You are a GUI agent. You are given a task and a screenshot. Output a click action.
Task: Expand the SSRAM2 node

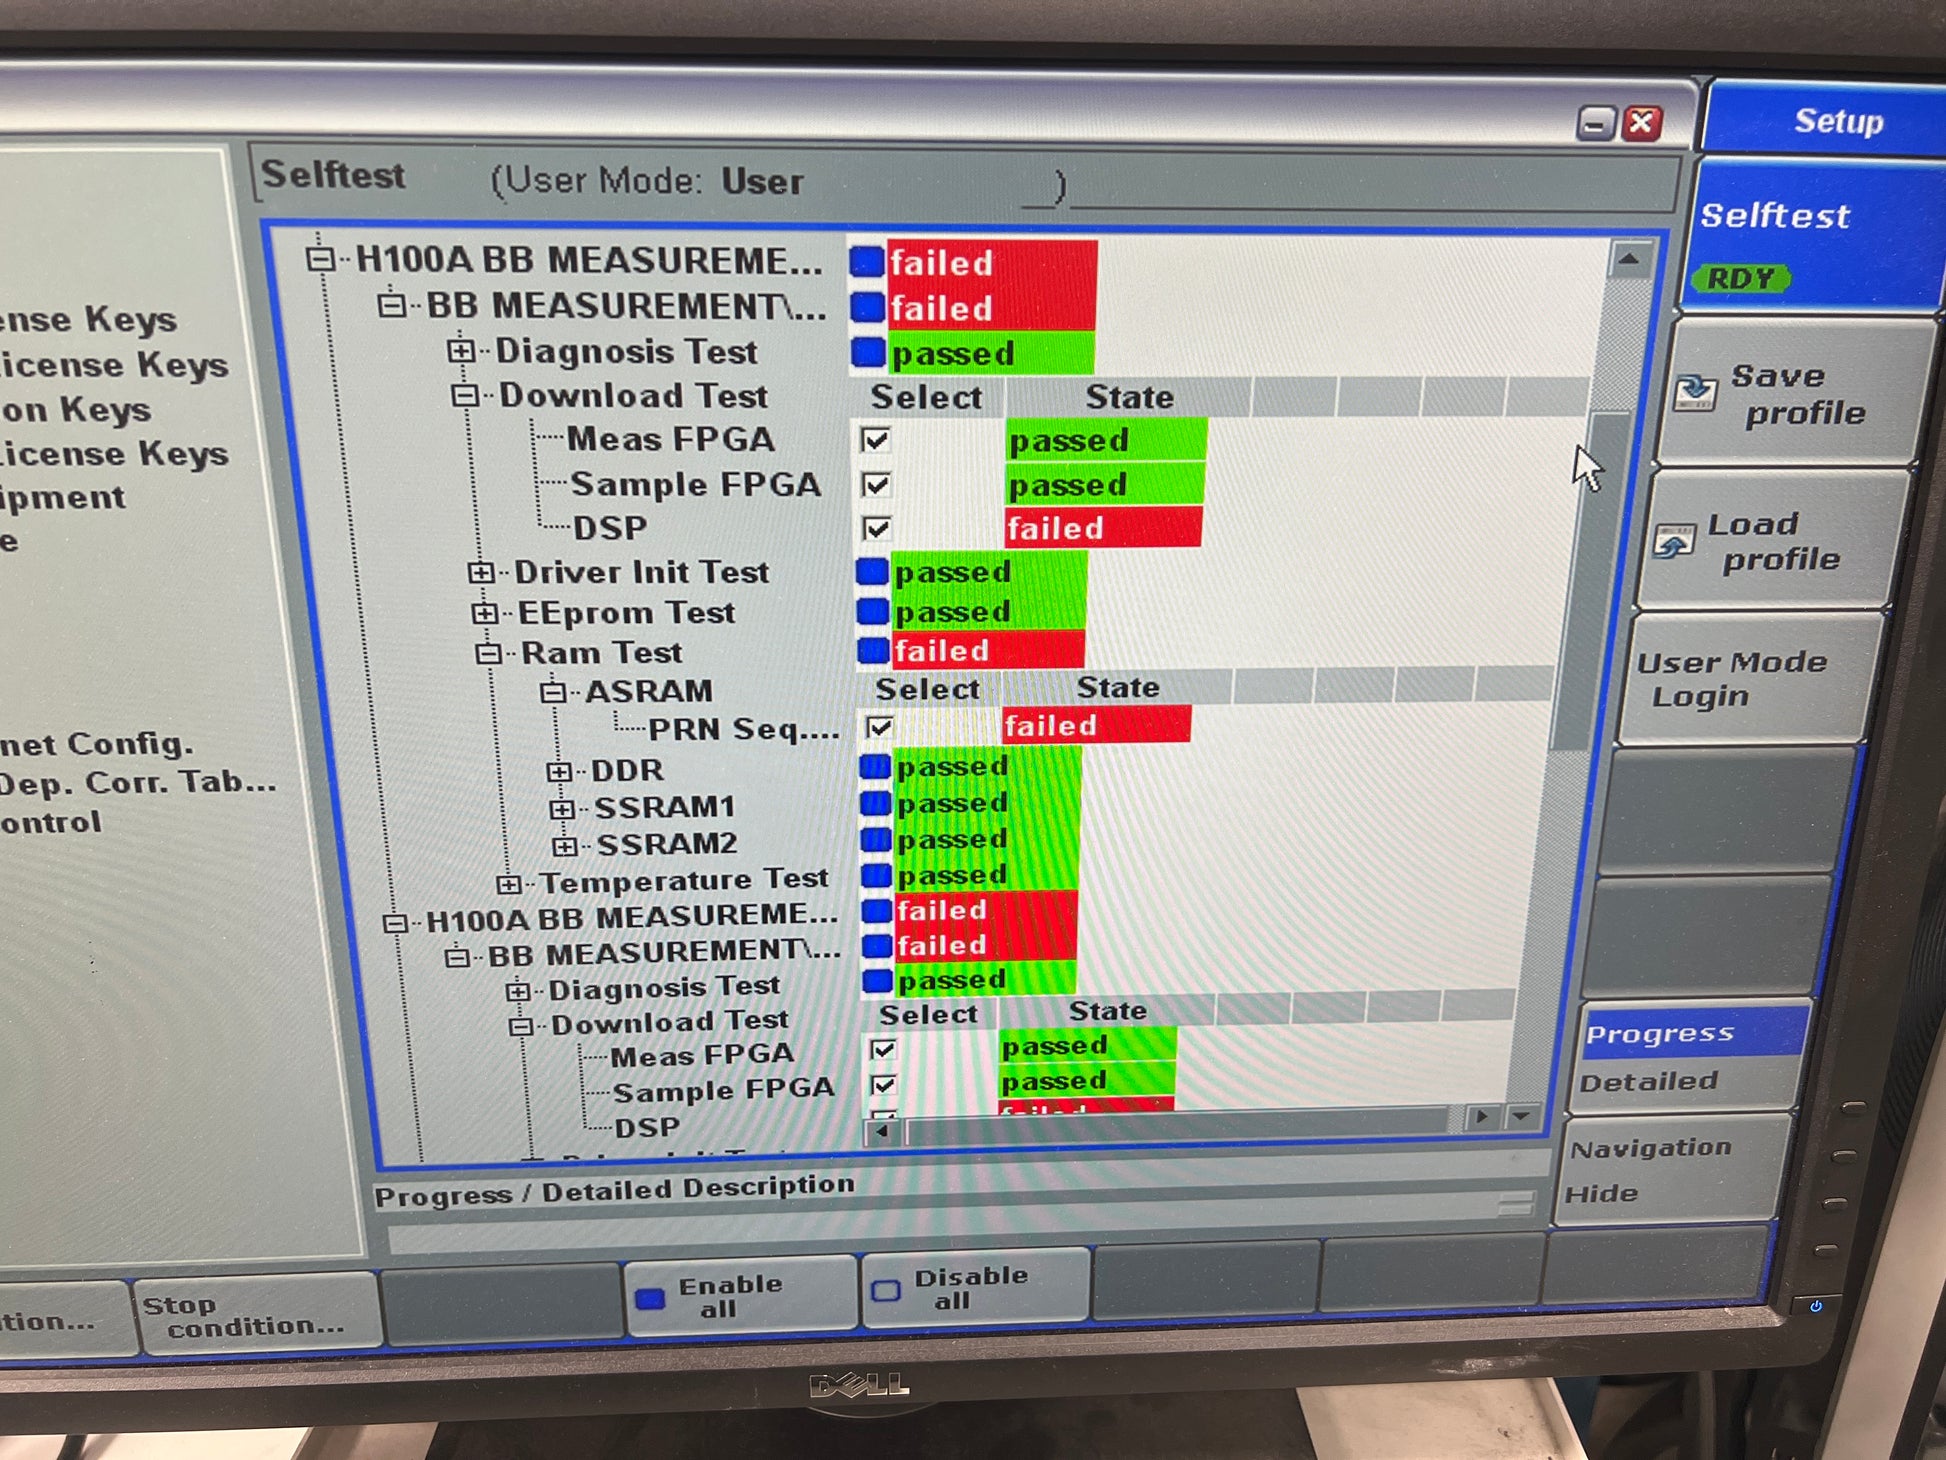(565, 846)
